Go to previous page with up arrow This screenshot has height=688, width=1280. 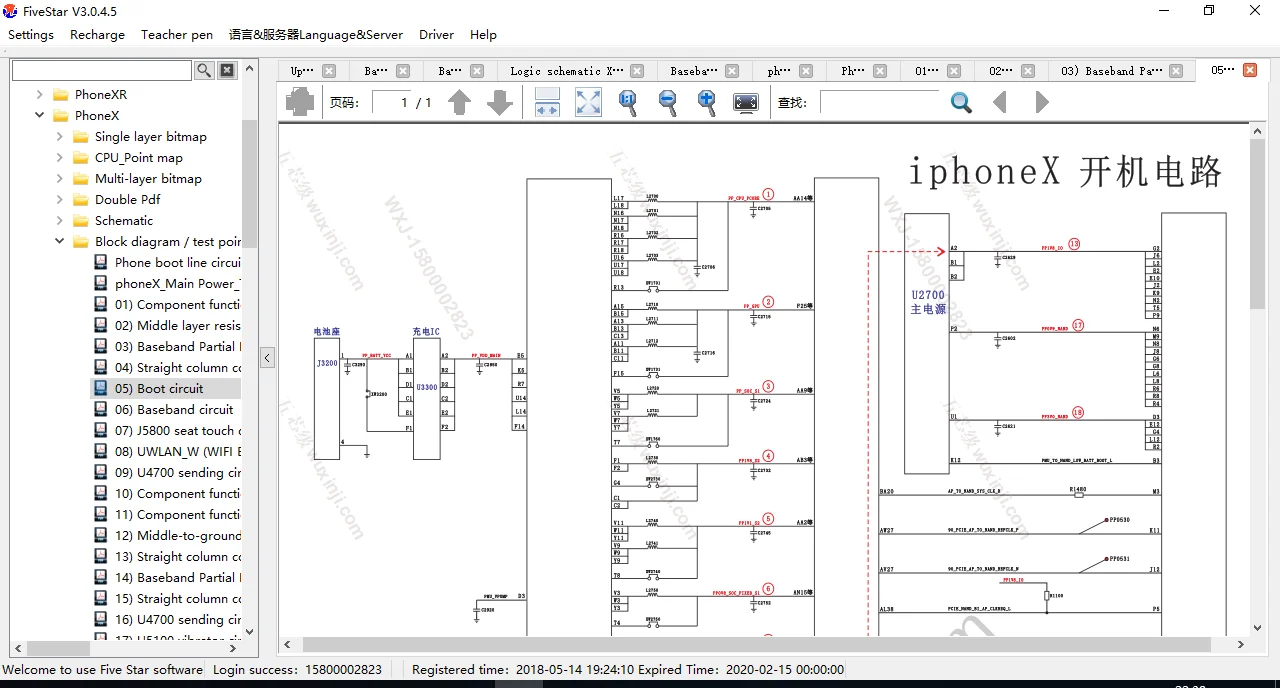coord(459,102)
